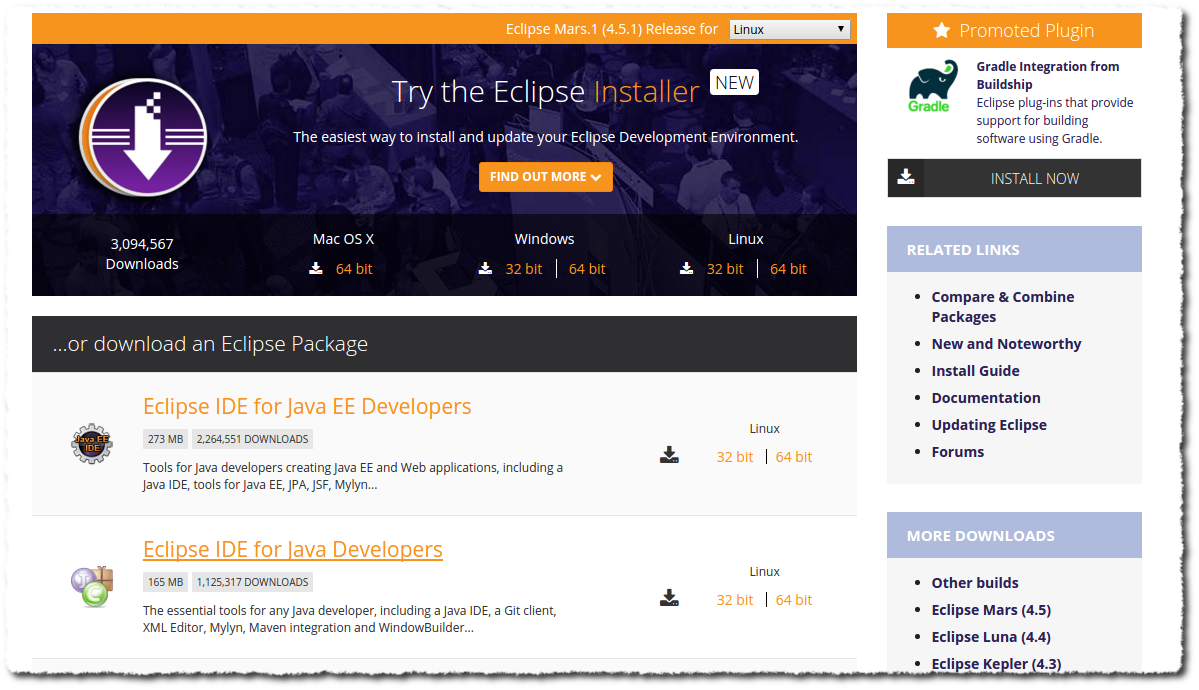Open the Linux release platform dropdown
Viewport: 1199px width, 690px height.
[x=790, y=29]
